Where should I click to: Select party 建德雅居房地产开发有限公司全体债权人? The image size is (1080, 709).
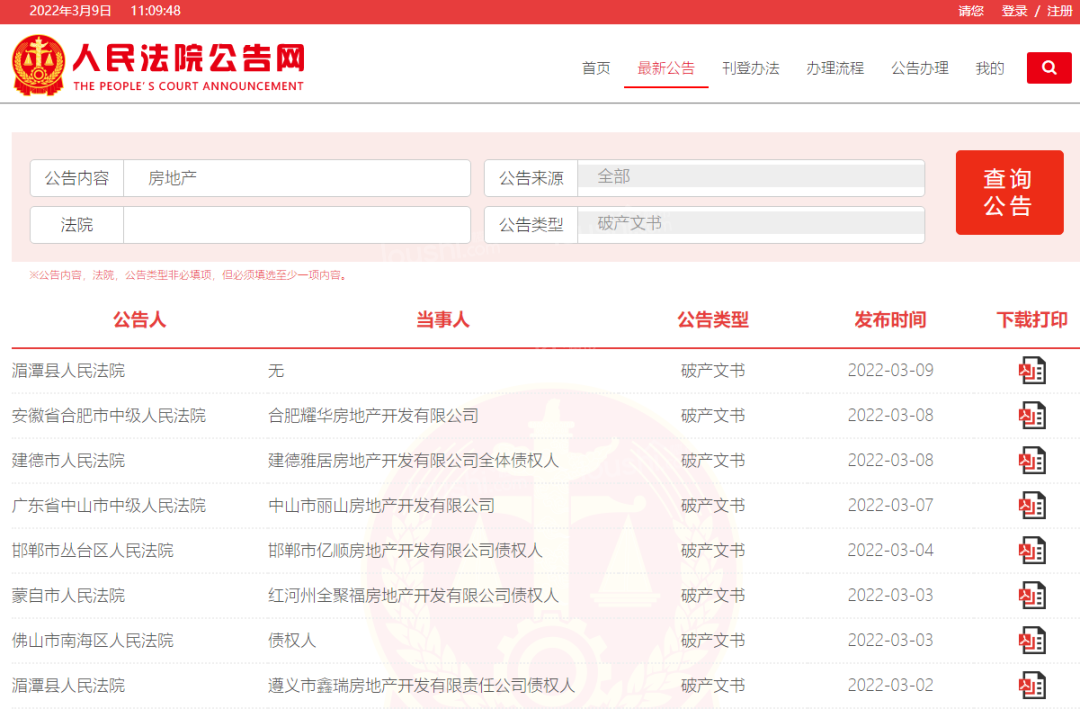[x=413, y=460]
